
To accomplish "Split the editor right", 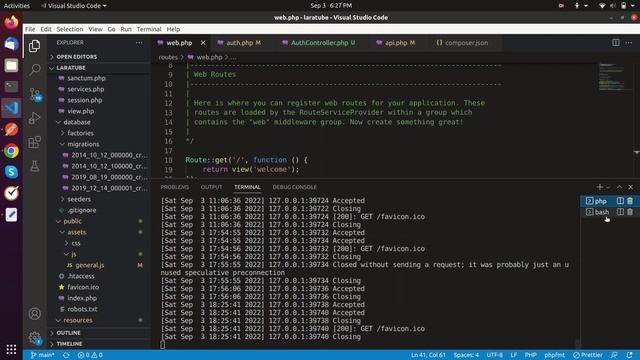I will pos(616,42).
